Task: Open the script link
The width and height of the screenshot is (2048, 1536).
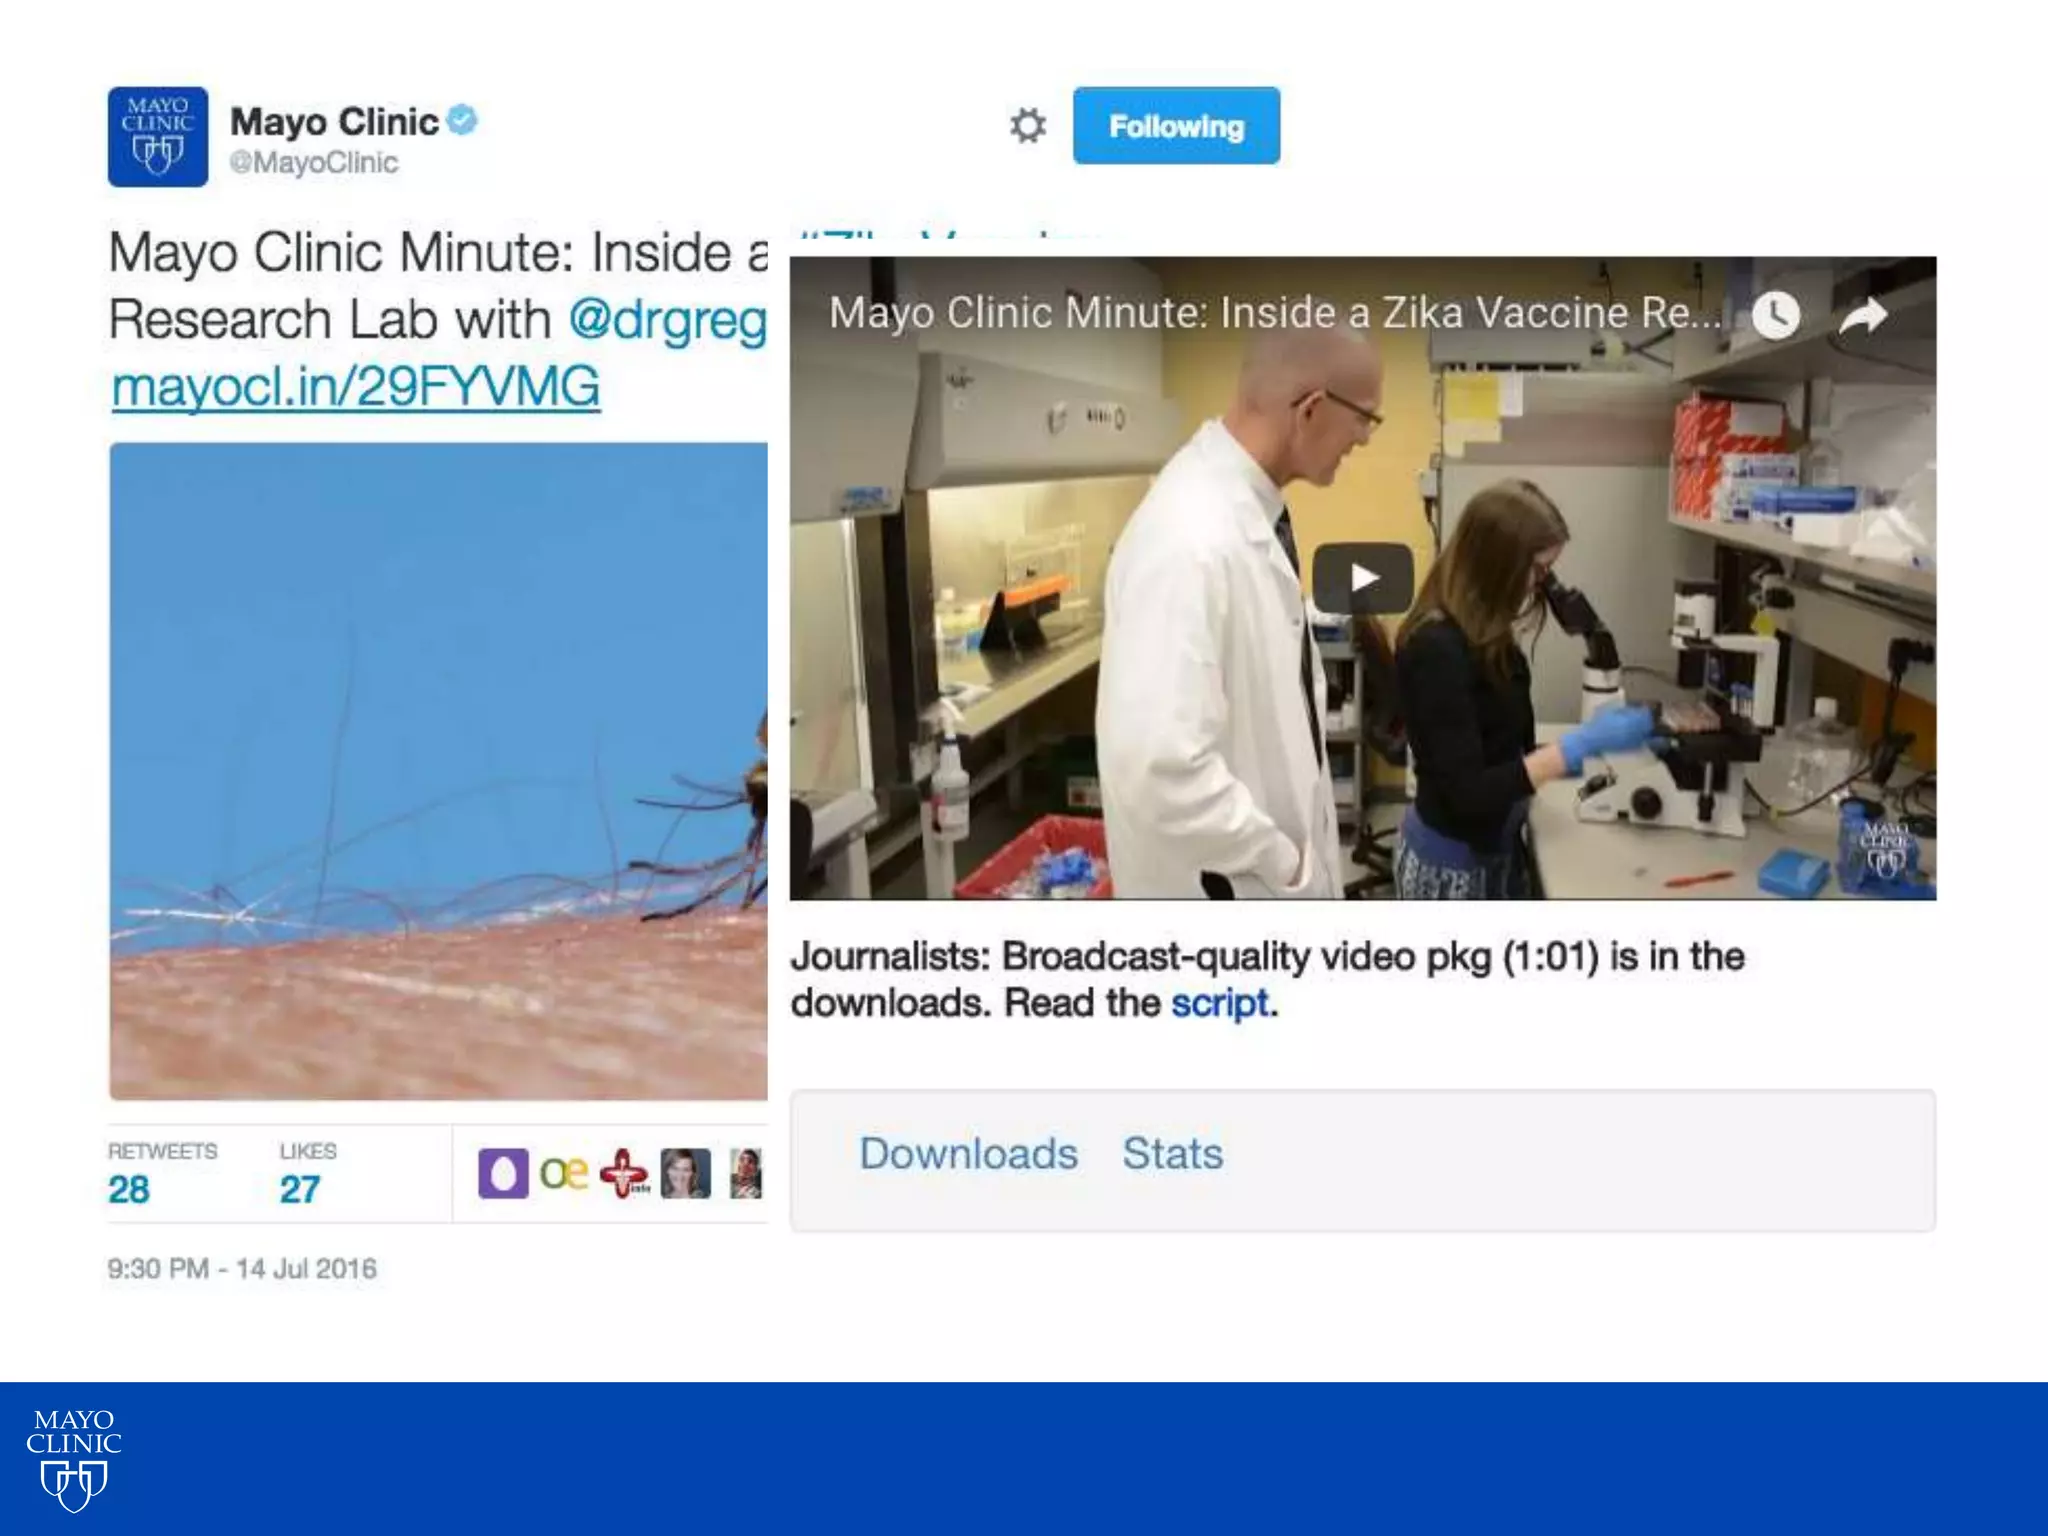Action: [x=1220, y=1003]
